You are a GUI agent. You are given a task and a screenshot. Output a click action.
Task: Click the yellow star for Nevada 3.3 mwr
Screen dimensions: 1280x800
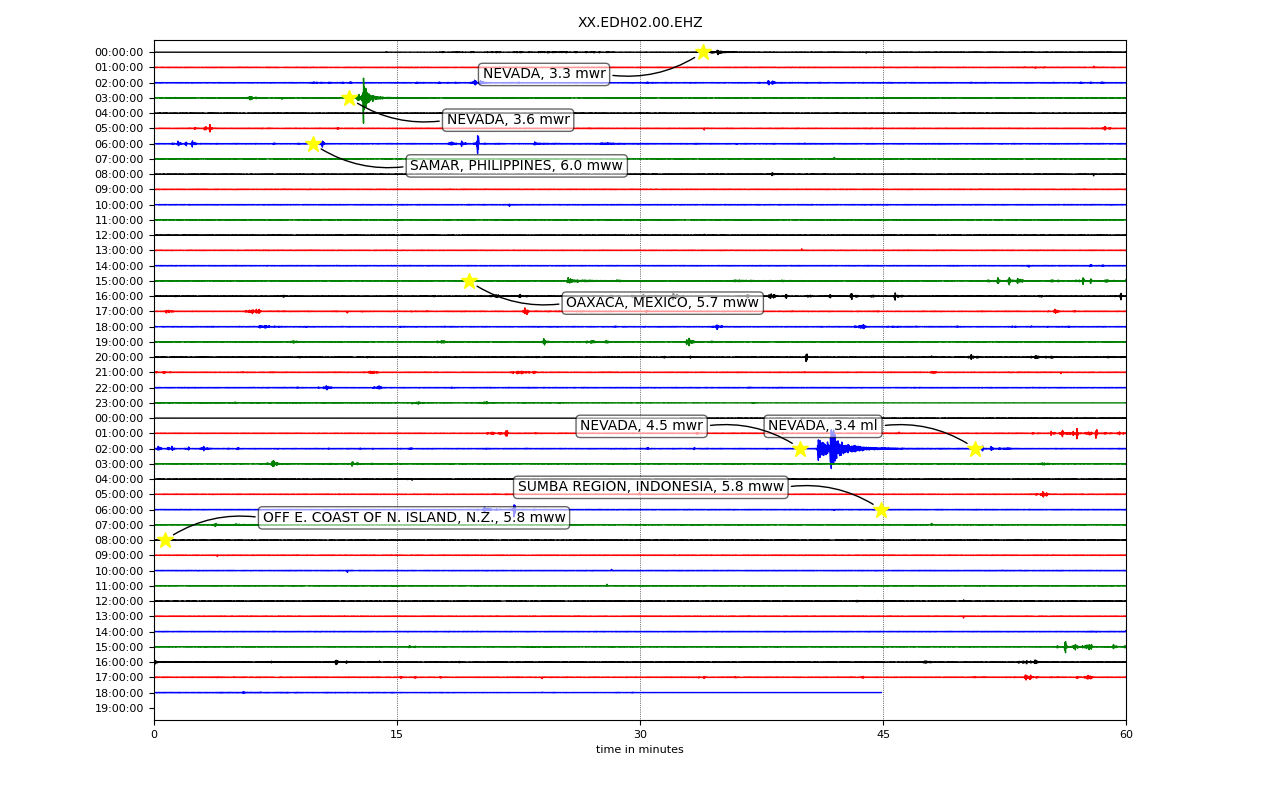pyautogui.click(x=703, y=52)
